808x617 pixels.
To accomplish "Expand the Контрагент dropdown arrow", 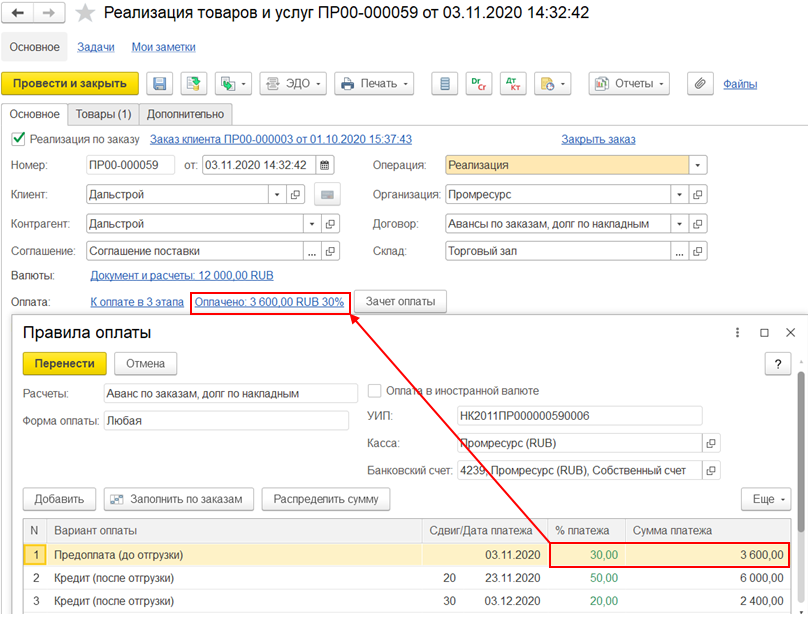I will 312,224.
